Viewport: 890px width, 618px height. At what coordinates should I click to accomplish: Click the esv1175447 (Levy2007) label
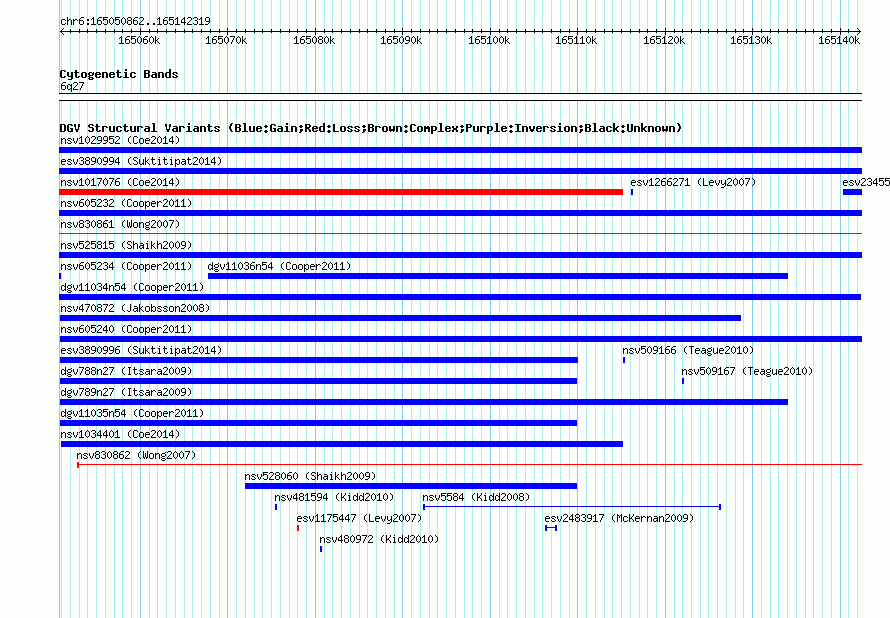(x=359, y=518)
